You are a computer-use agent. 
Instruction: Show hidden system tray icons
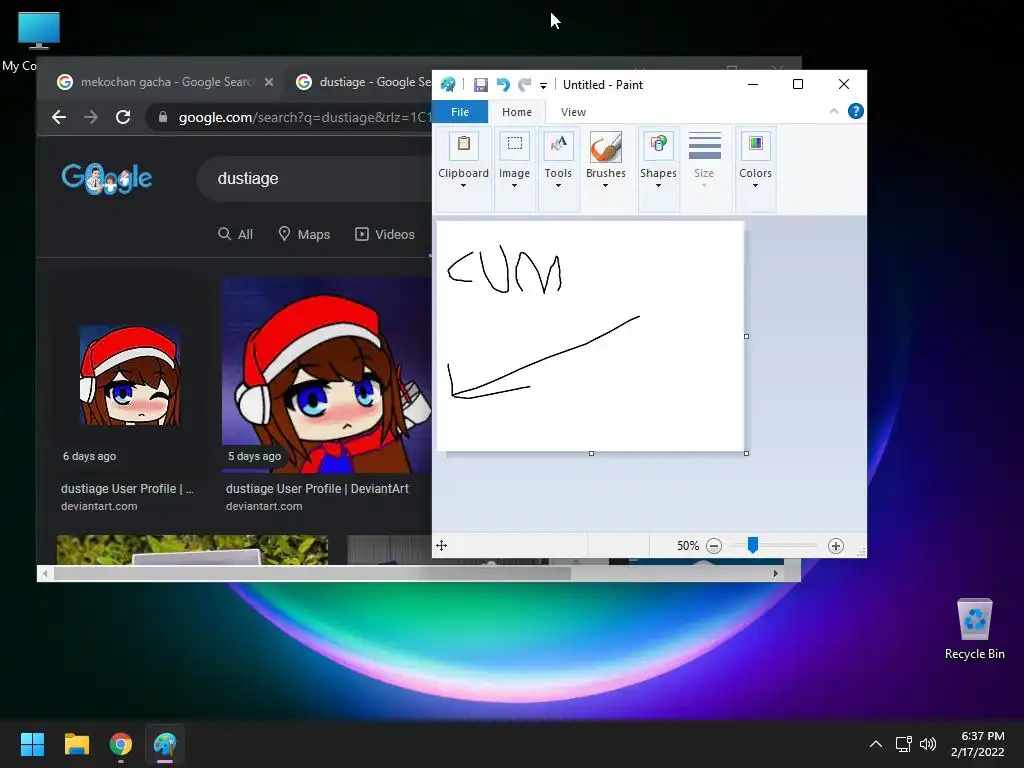(876, 744)
